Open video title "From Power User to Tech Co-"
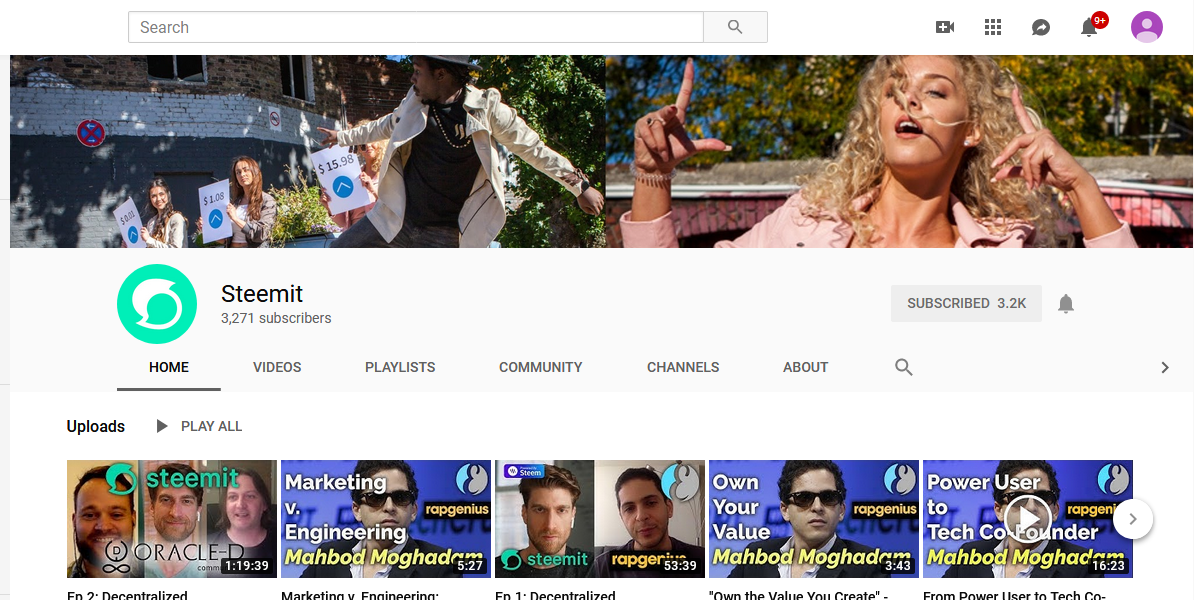The image size is (1194, 600). [1014, 595]
